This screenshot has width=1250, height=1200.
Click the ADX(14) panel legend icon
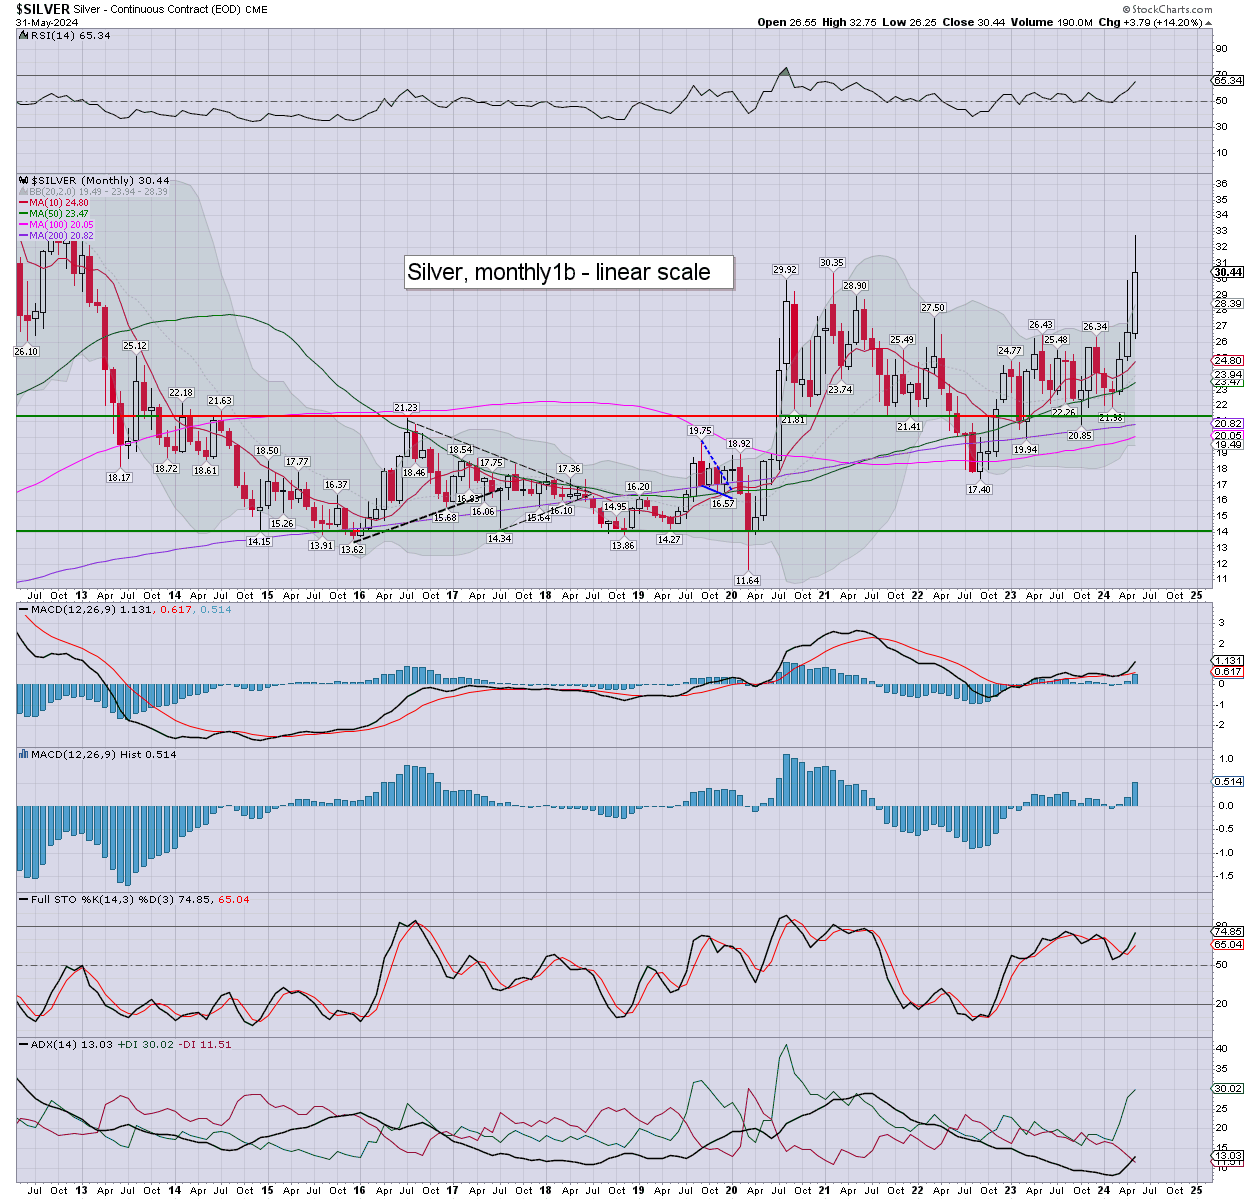(x=24, y=1044)
